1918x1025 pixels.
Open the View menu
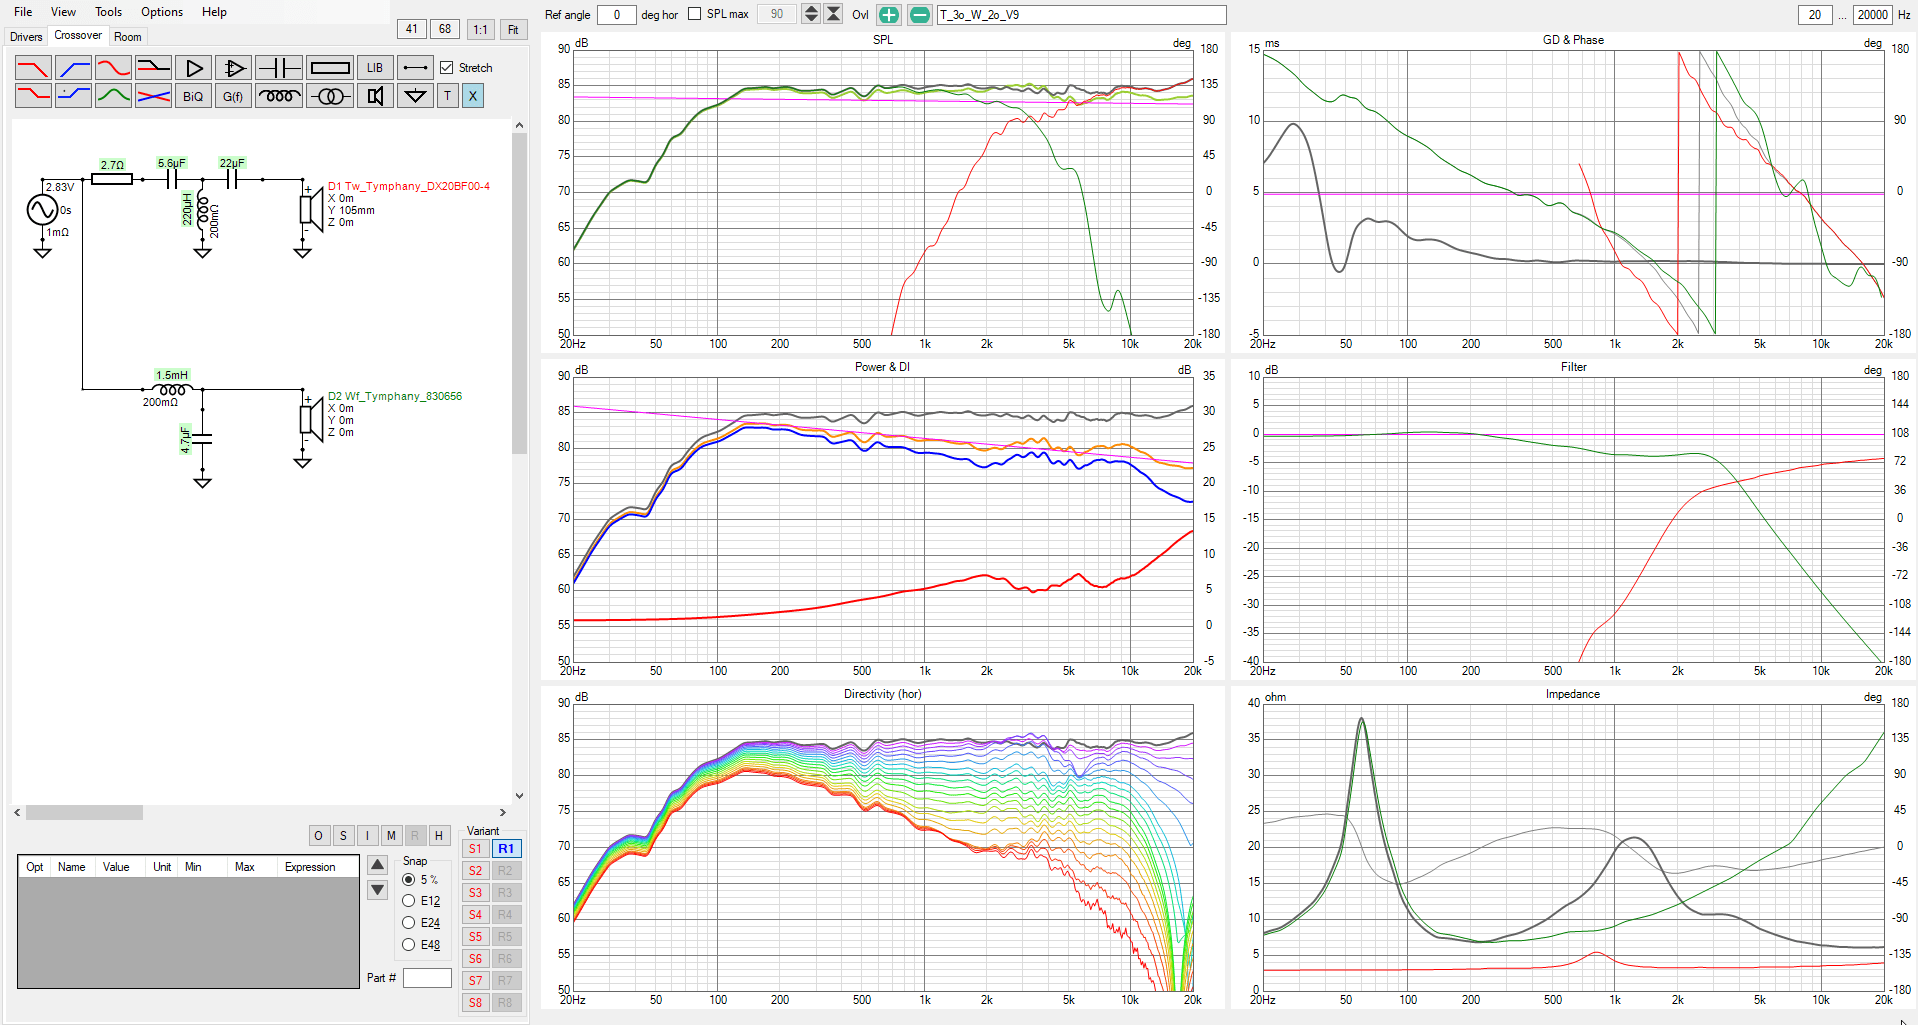click(x=63, y=12)
